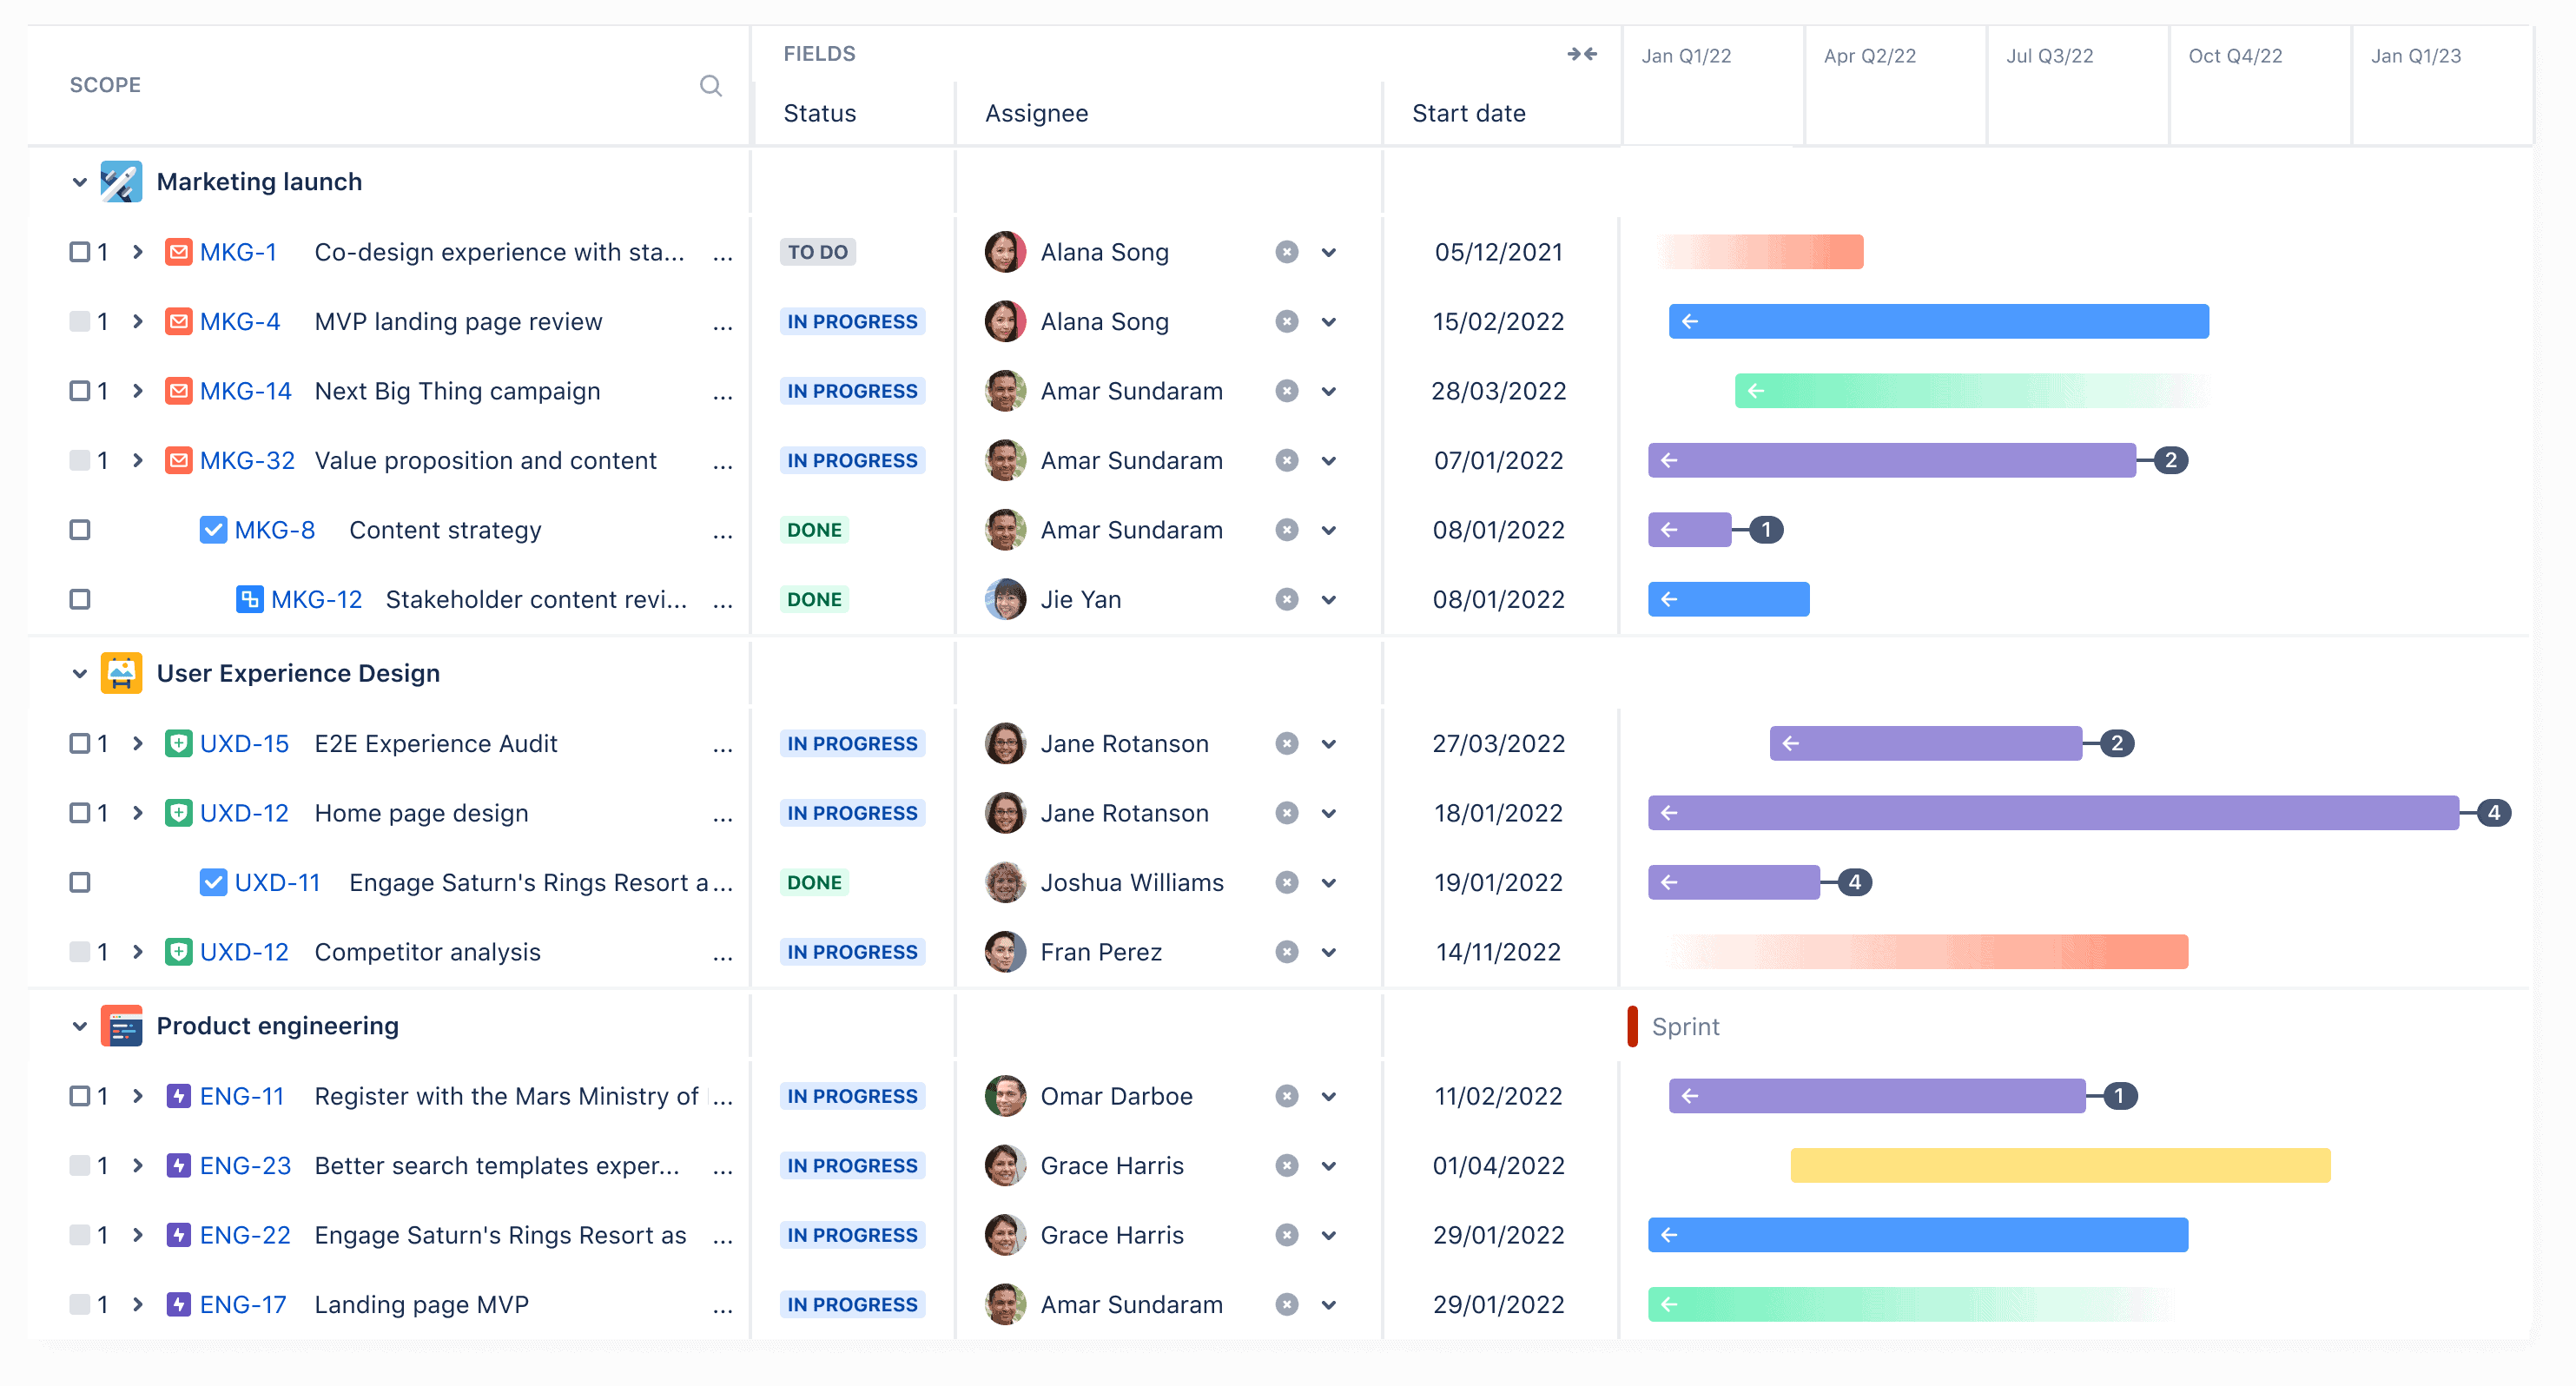Click the yellow timeline bar for ENG-23
The image size is (2576, 1386).
2060,1165
